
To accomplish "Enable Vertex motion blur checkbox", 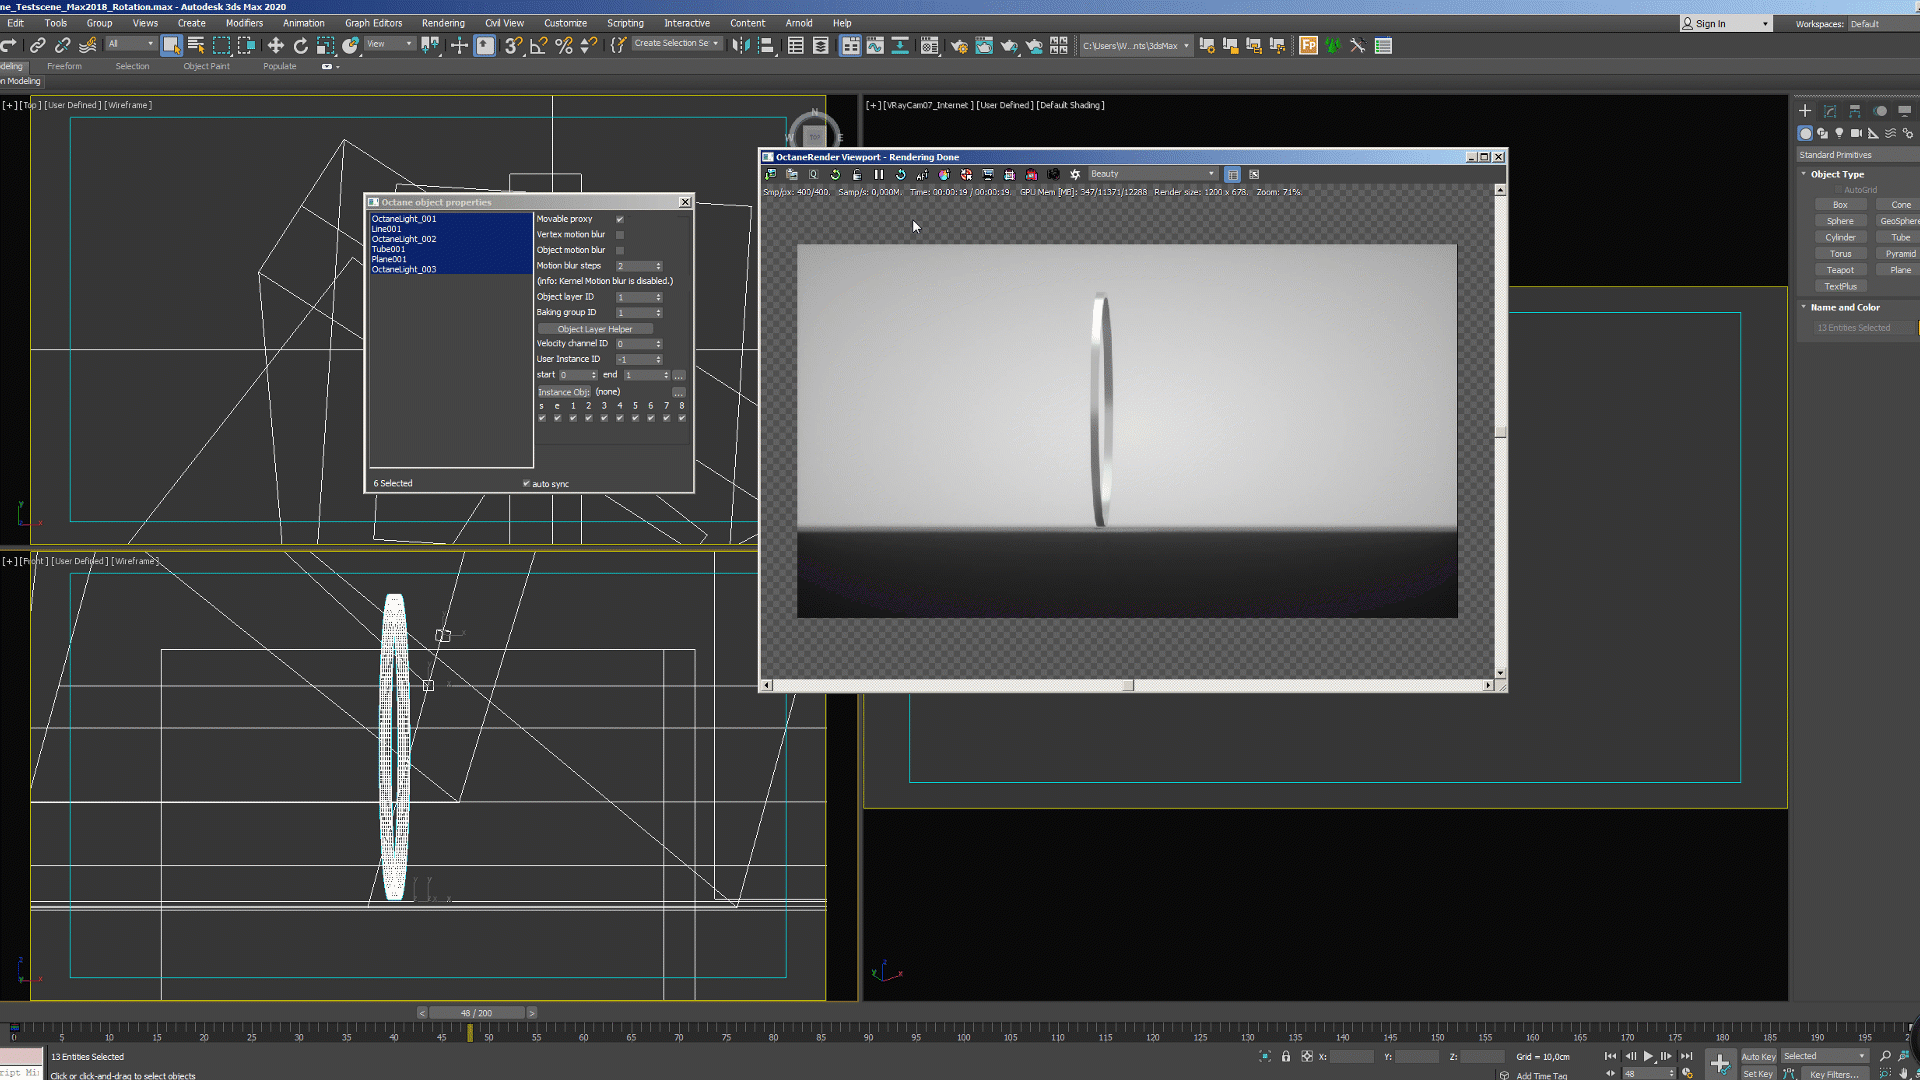I will coord(620,235).
